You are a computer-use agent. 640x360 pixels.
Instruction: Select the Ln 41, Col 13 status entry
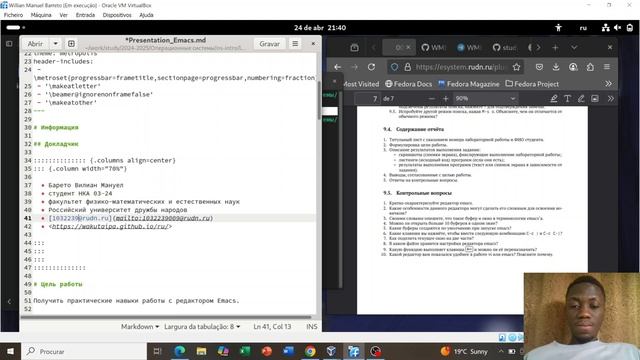272,327
